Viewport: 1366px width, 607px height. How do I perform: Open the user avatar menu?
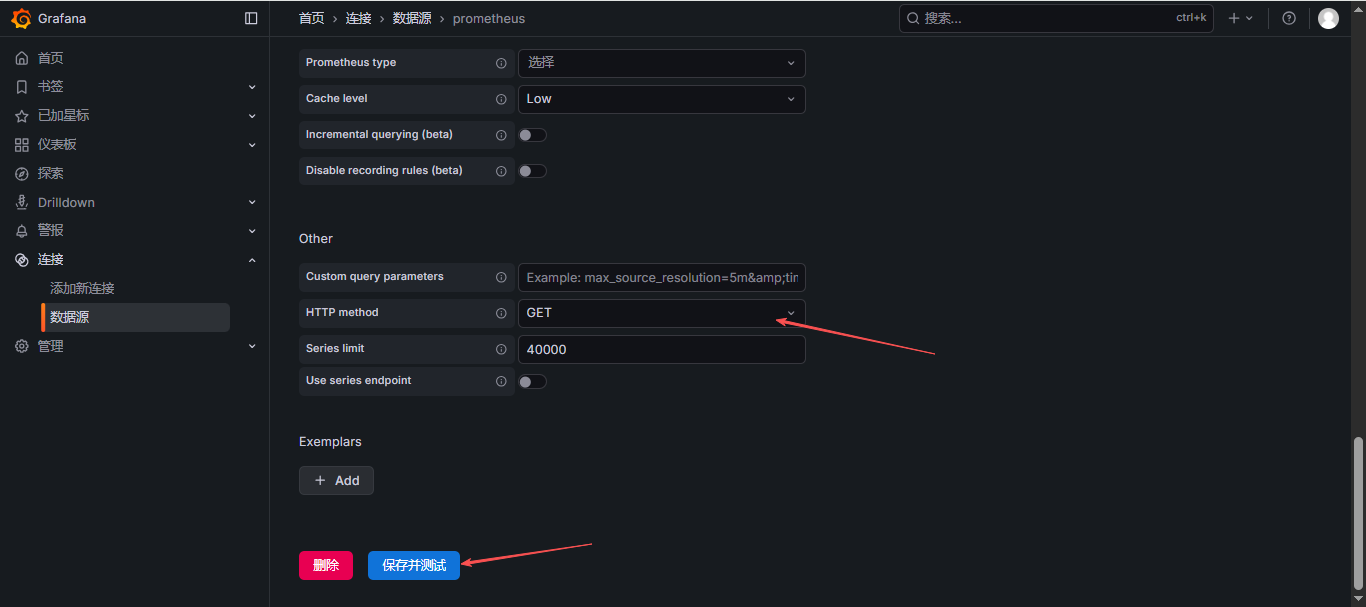pos(1328,18)
